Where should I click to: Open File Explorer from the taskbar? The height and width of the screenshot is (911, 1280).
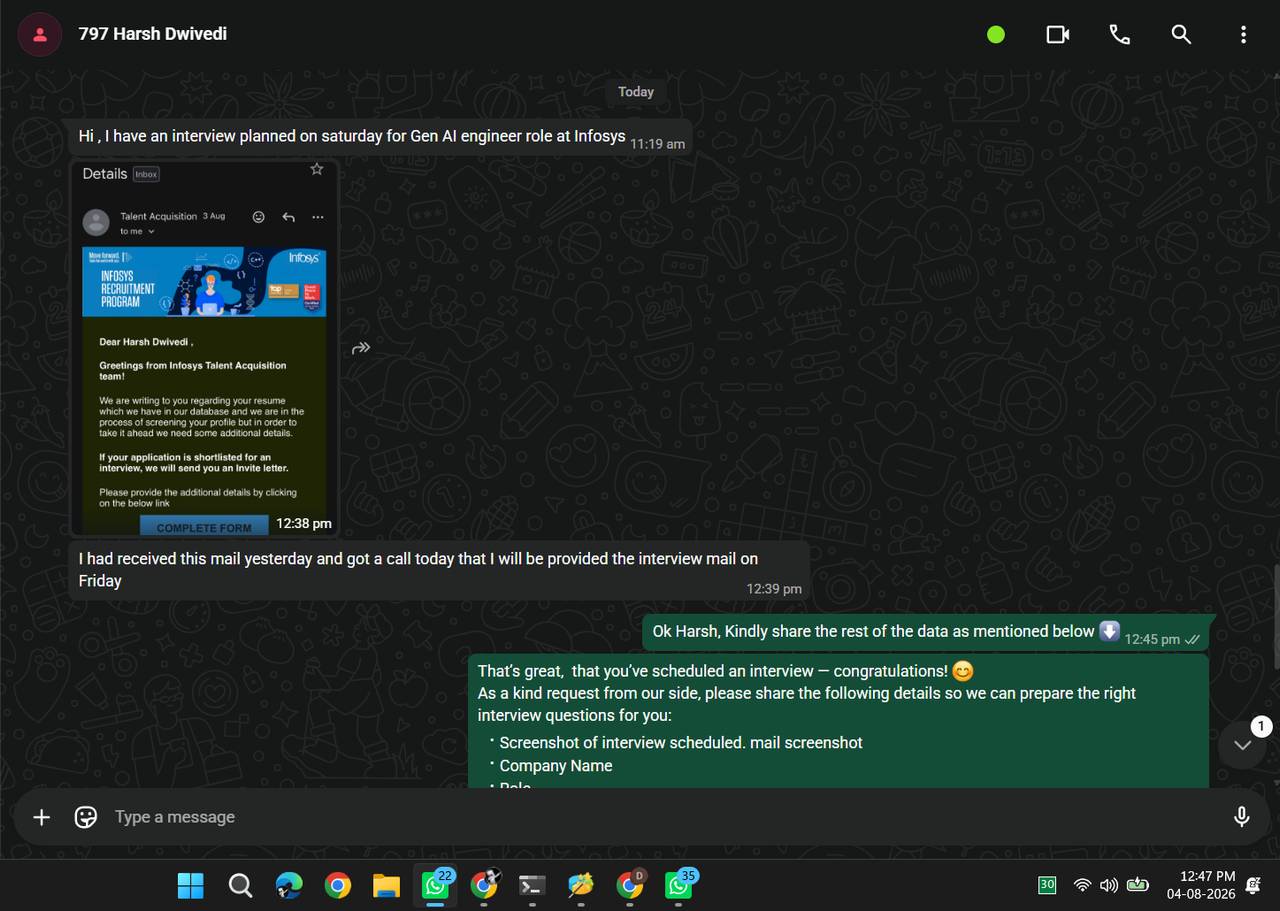[386, 885]
